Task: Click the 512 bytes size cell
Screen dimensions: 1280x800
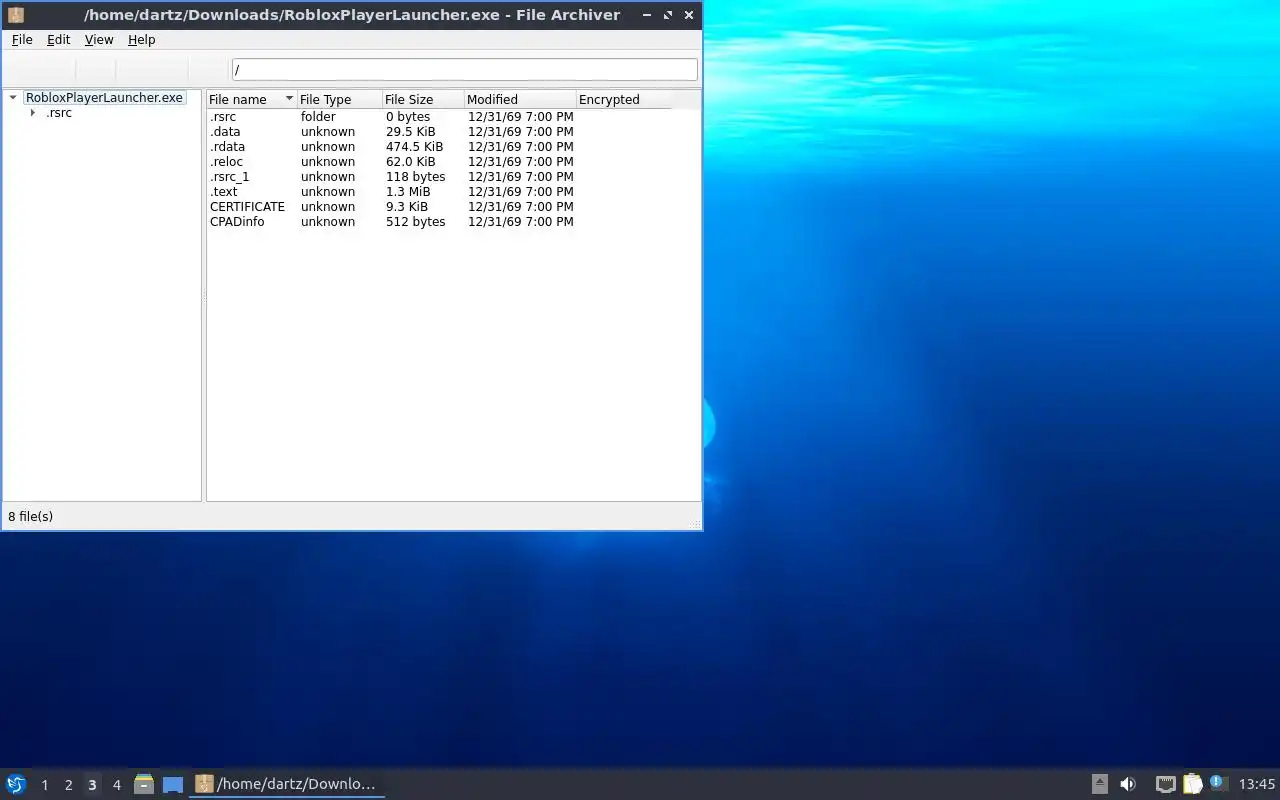Action: pyautogui.click(x=416, y=222)
